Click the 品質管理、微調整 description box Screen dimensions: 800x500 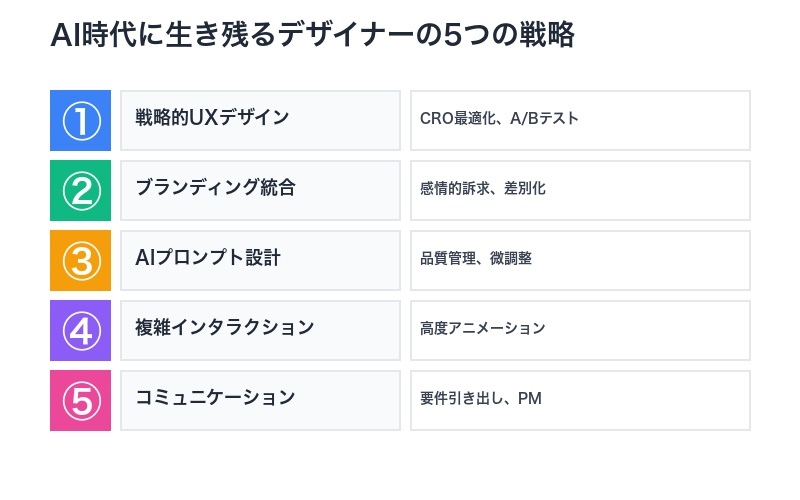tap(580, 260)
